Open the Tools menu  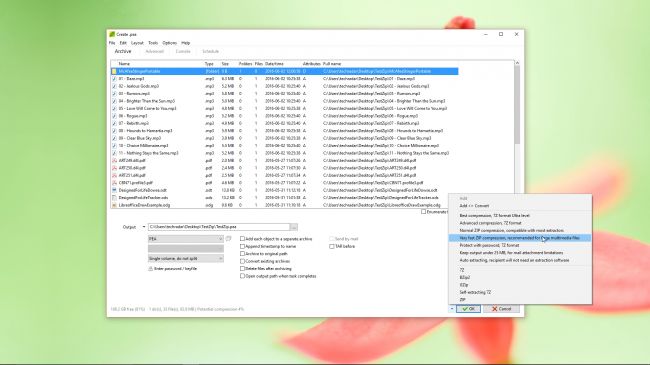click(x=153, y=43)
